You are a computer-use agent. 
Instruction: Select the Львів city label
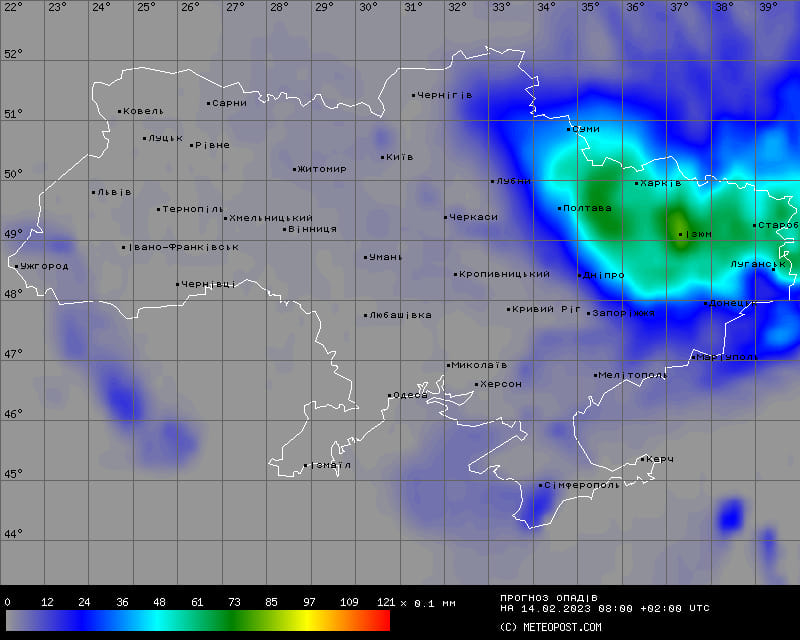[x=114, y=192]
